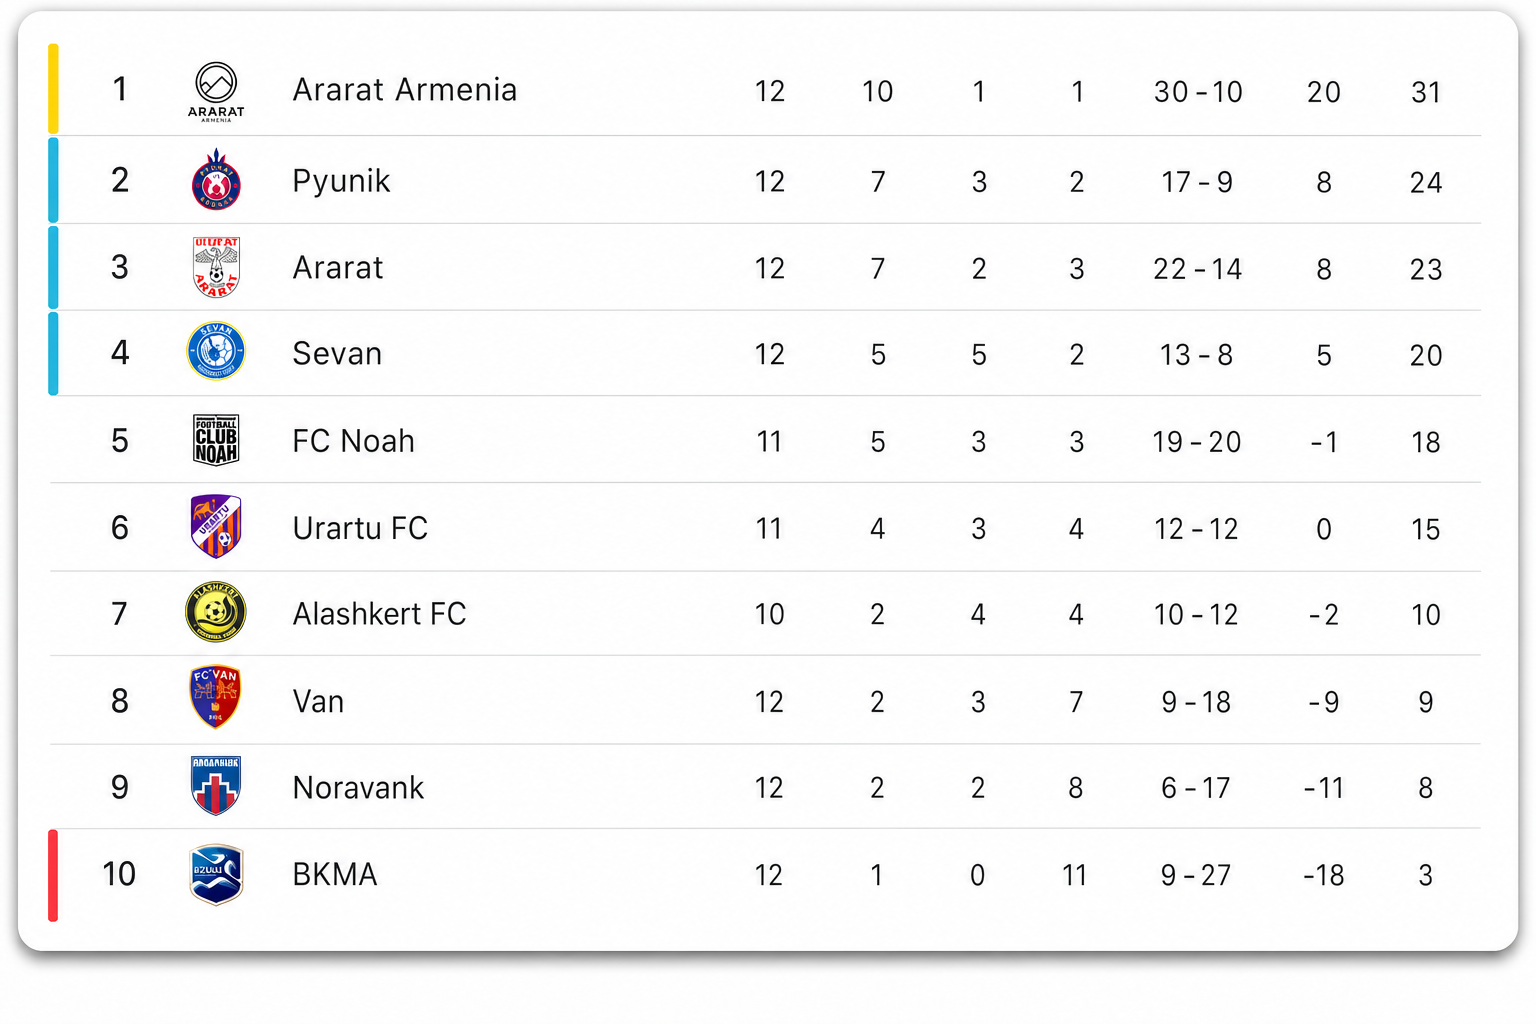The height and width of the screenshot is (1024, 1536).
Task: Select Van's position number 8
Action: (x=120, y=701)
